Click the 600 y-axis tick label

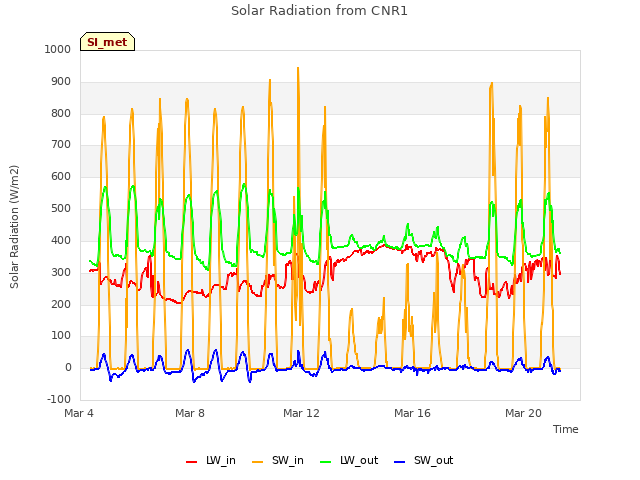(x=61, y=176)
